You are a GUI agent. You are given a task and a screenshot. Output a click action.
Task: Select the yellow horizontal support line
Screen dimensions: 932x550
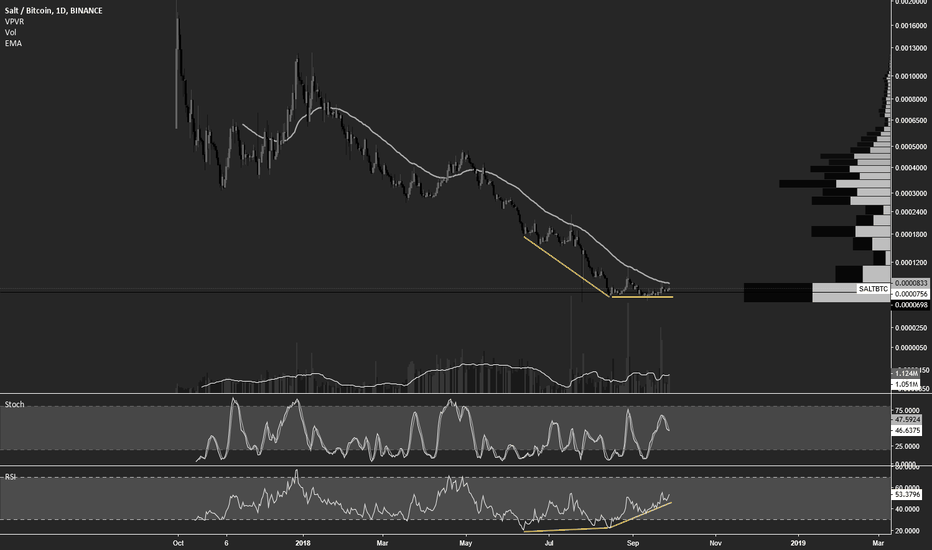642,297
